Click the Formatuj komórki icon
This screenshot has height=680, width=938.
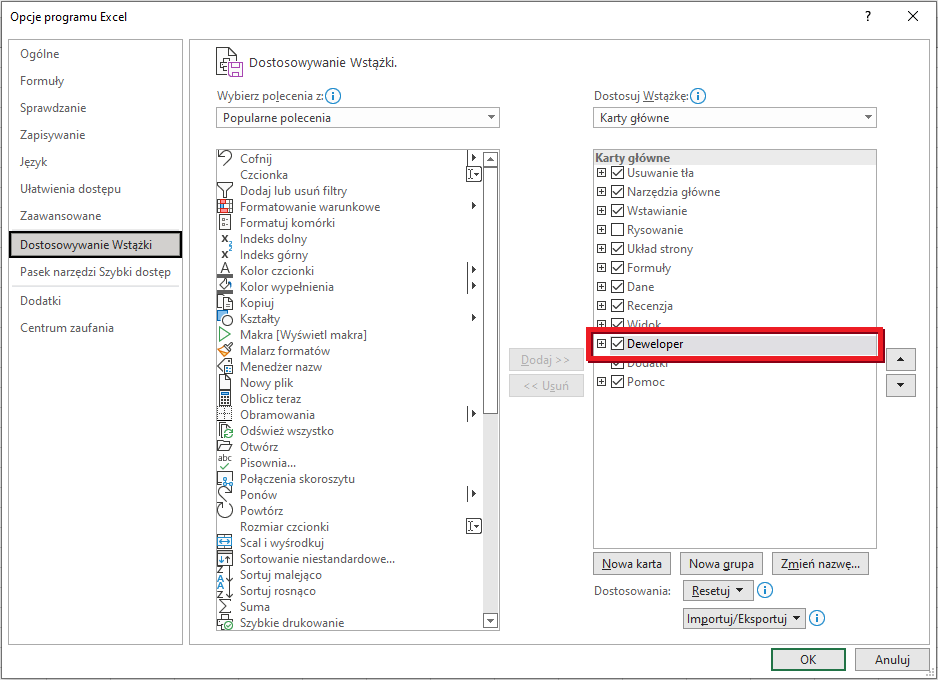[224, 222]
